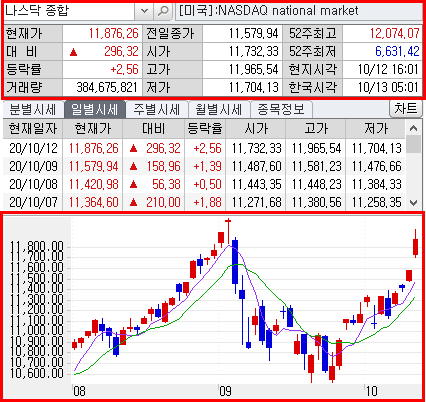Viewport: 426px width, 402px height.
Task: Open the 주별시세 tab
Action: 157,109
